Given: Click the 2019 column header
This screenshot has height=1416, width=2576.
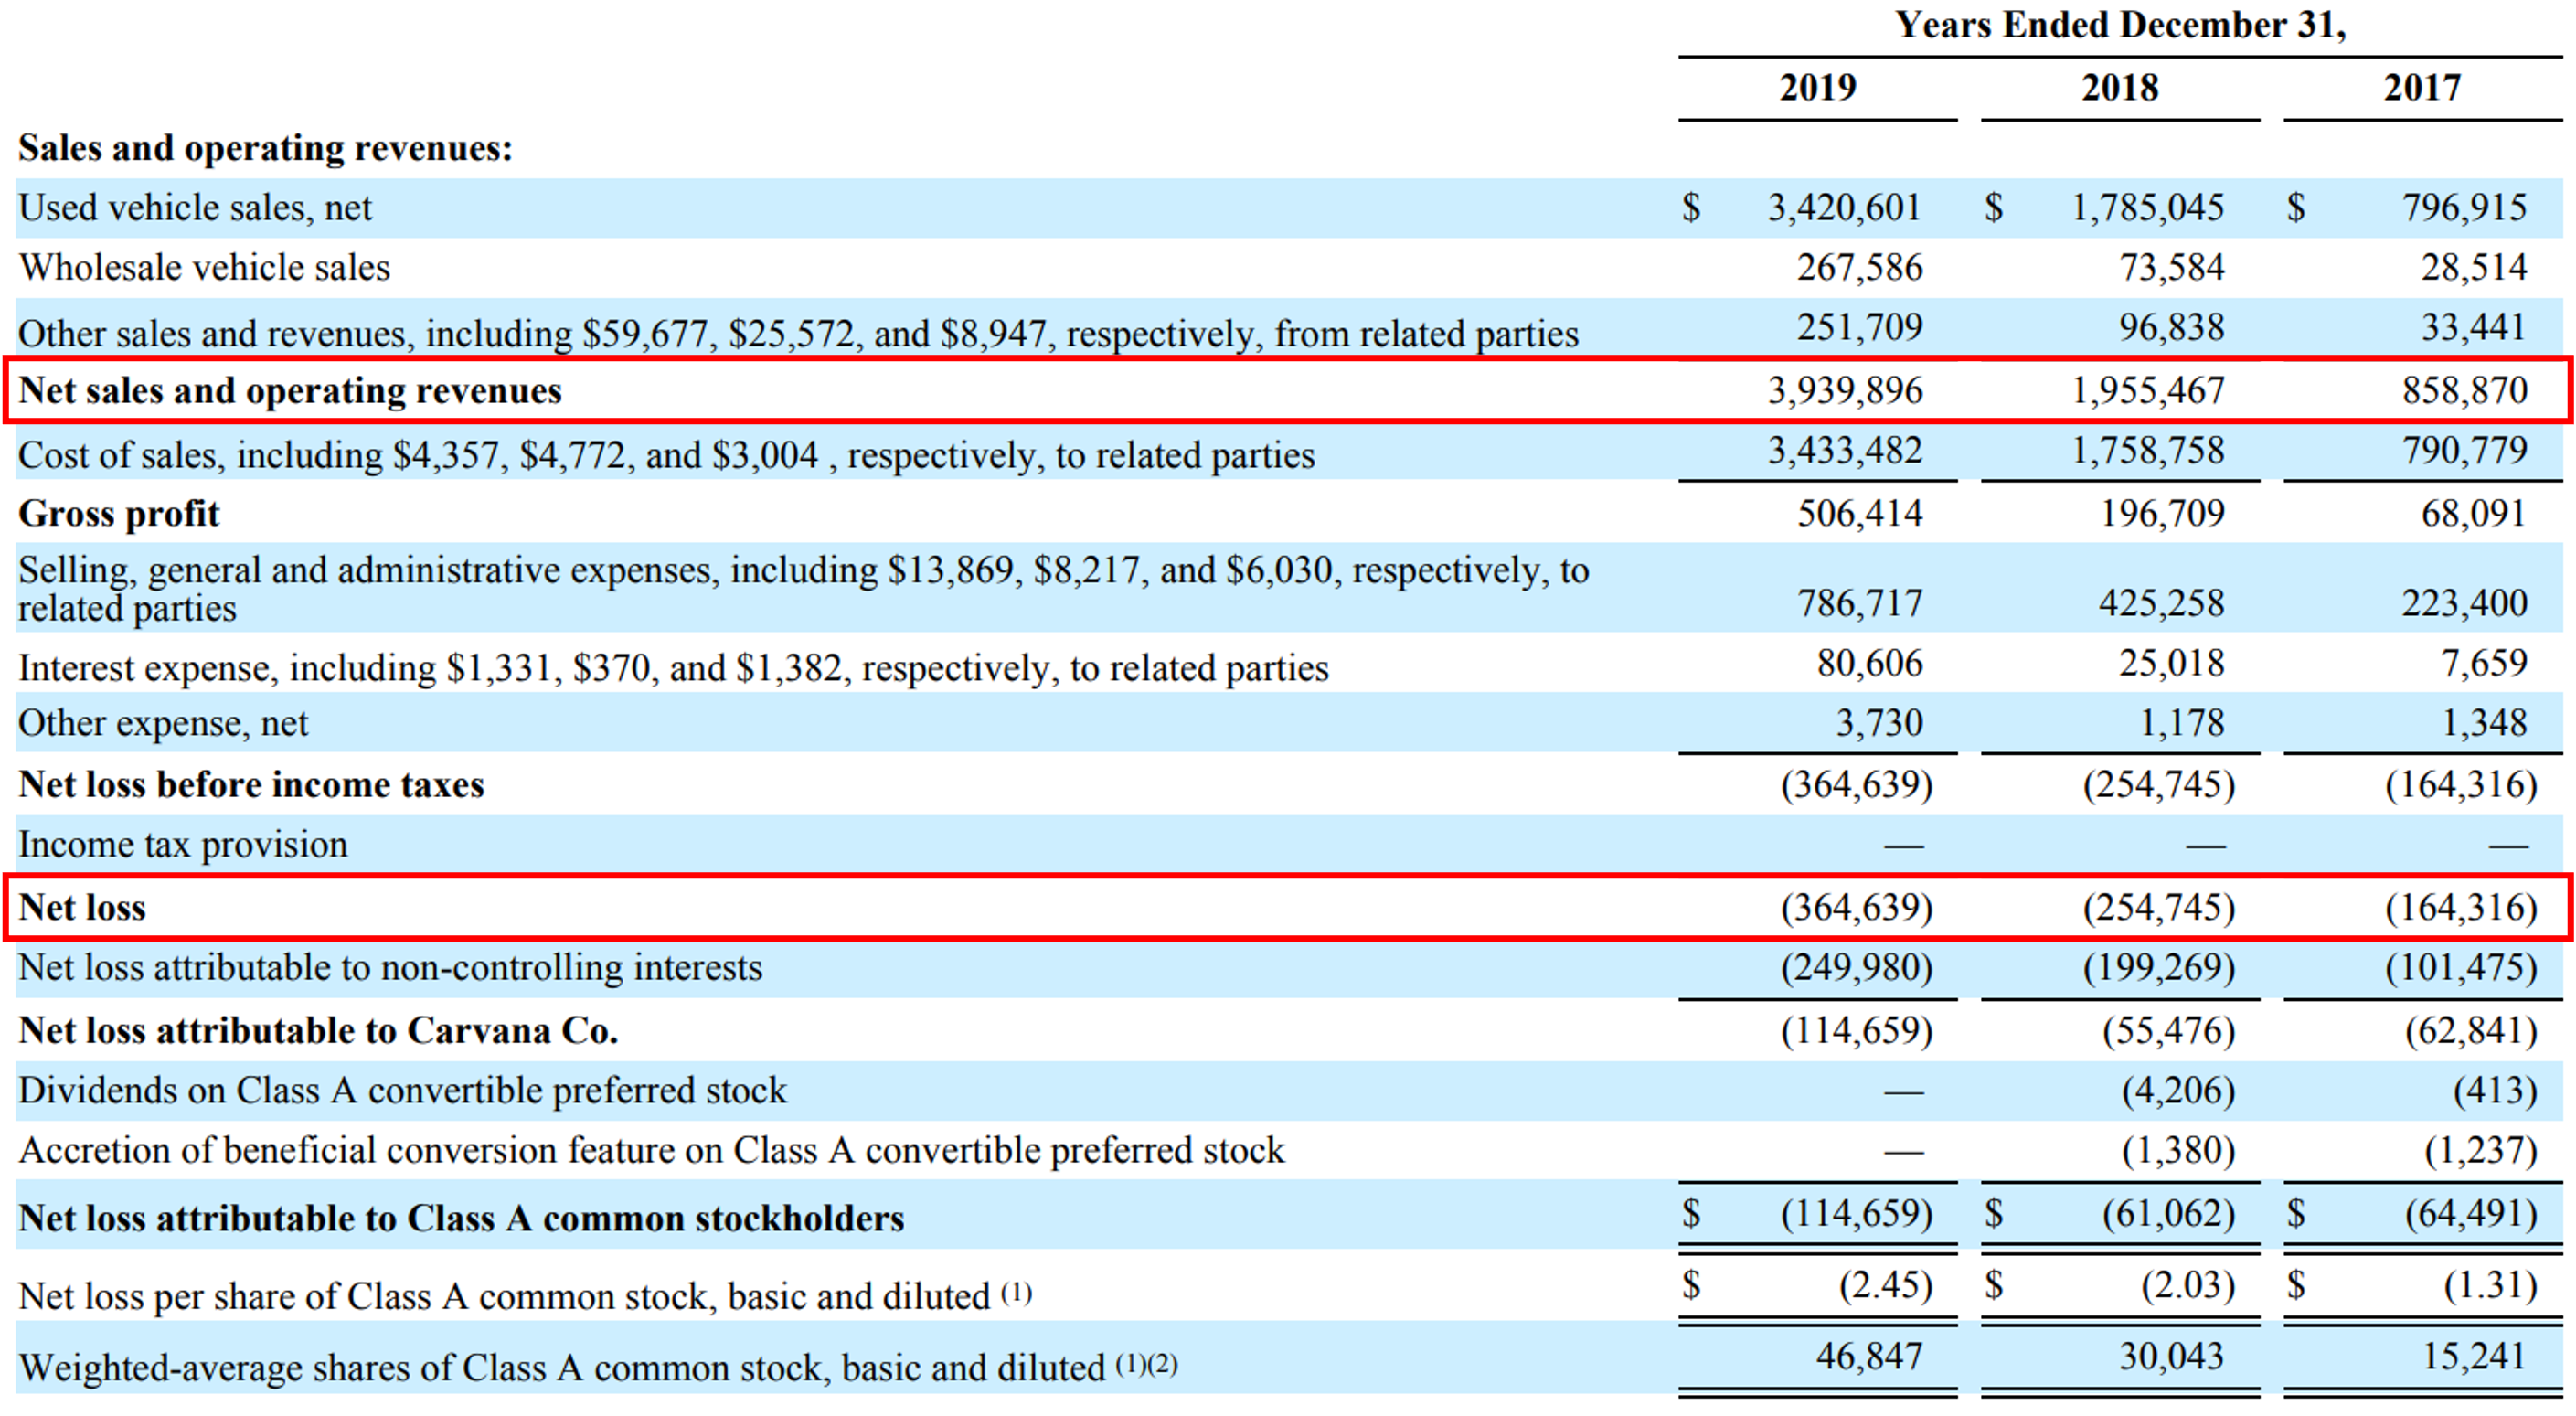Looking at the screenshot, I should pos(1817,88).
